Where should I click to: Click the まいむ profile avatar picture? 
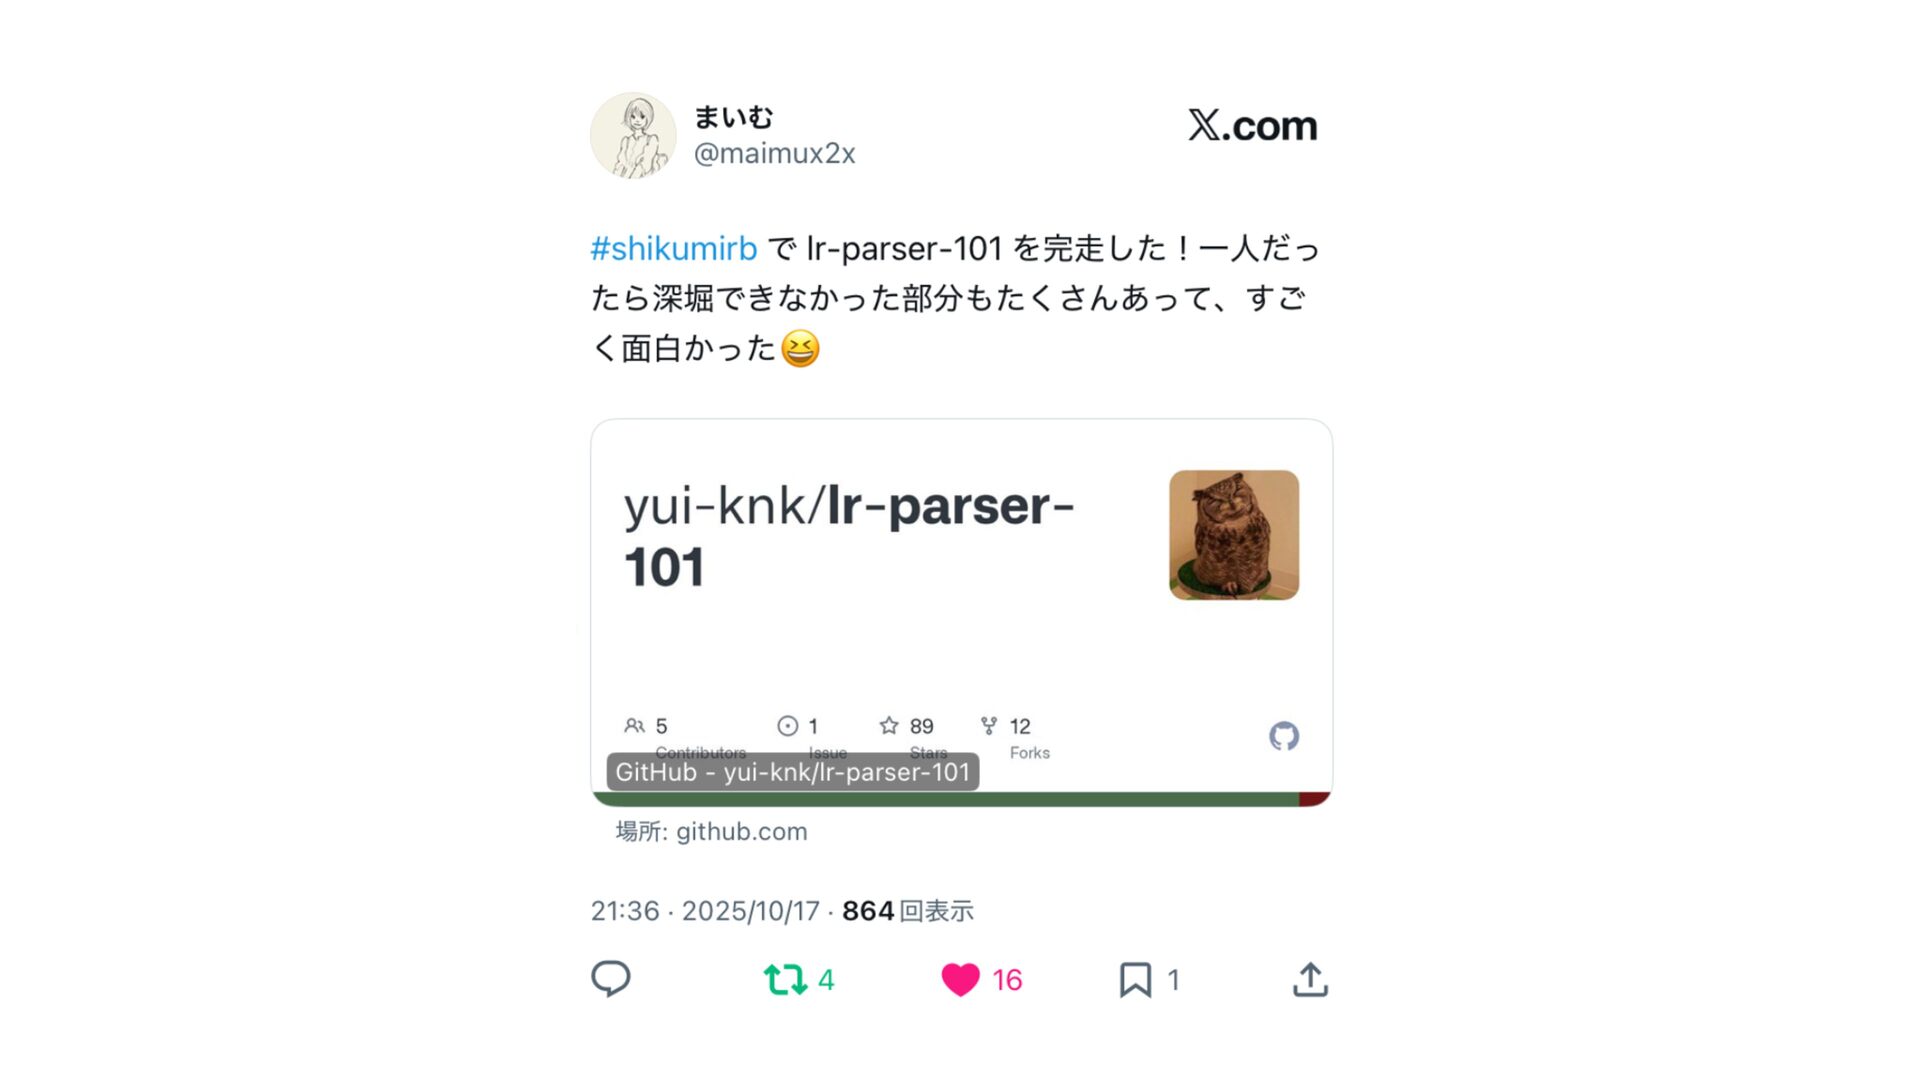click(x=633, y=135)
